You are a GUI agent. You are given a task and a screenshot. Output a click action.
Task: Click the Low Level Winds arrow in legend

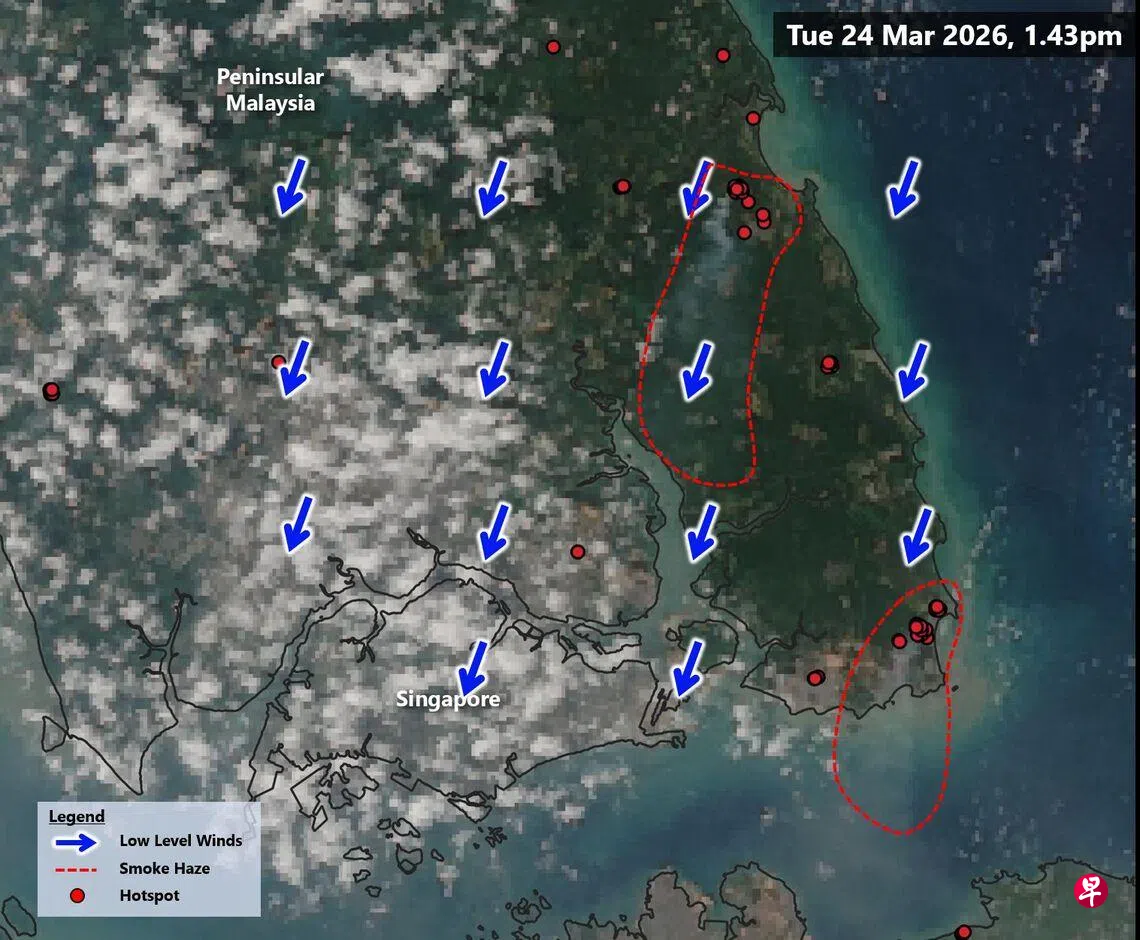[78, 841]
